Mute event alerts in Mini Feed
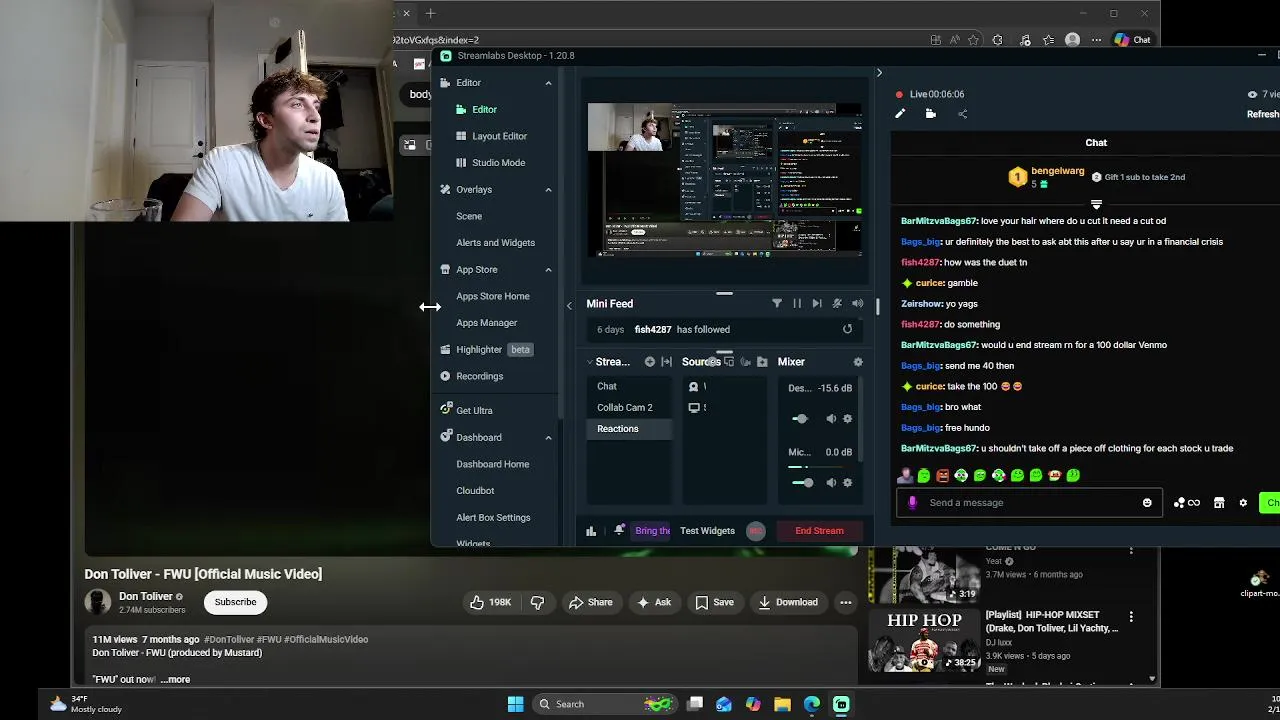Image resolution: width=1280 pixels, height=720 pixels. [x=837, y=303]
